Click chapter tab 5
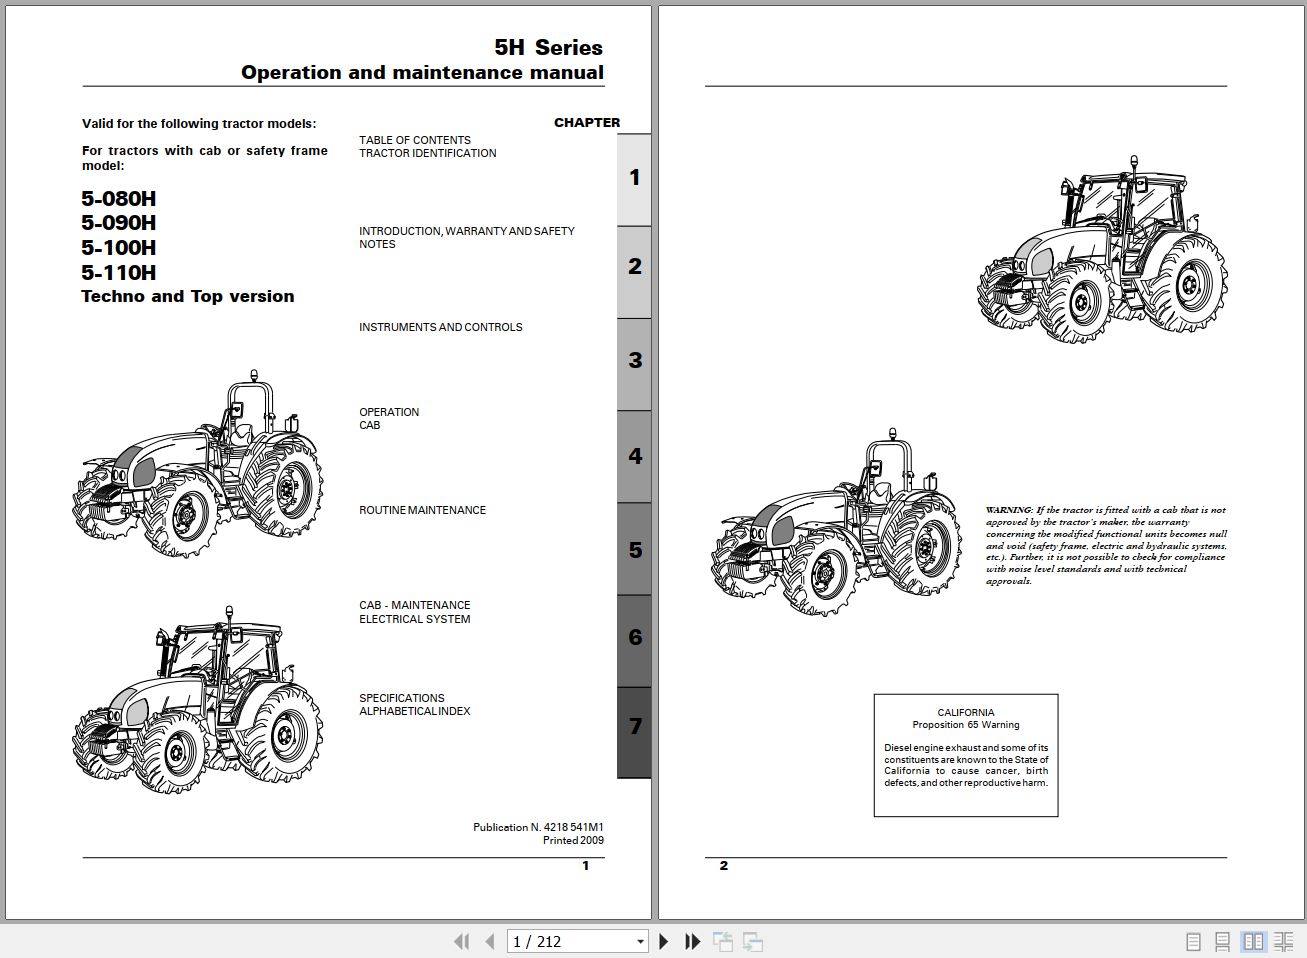 [x=634, y=550]
